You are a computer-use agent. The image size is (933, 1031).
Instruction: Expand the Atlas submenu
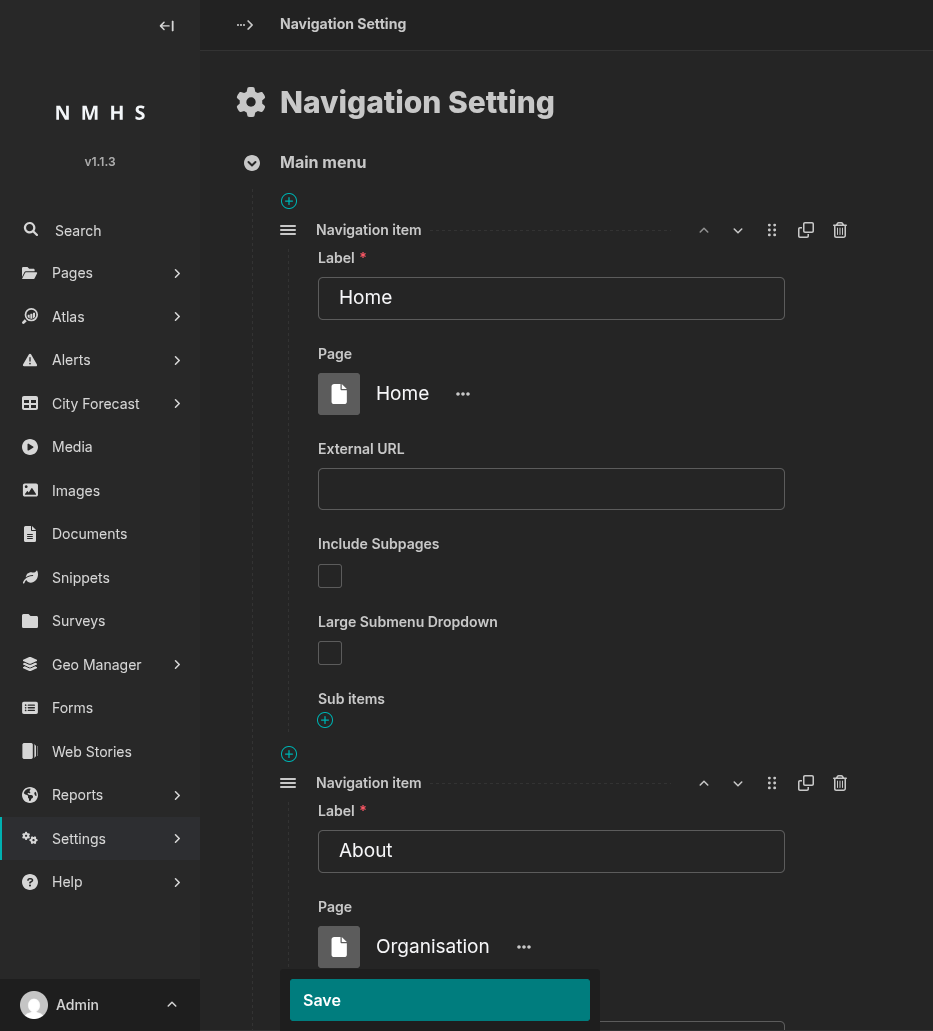[x=177, y=316]
